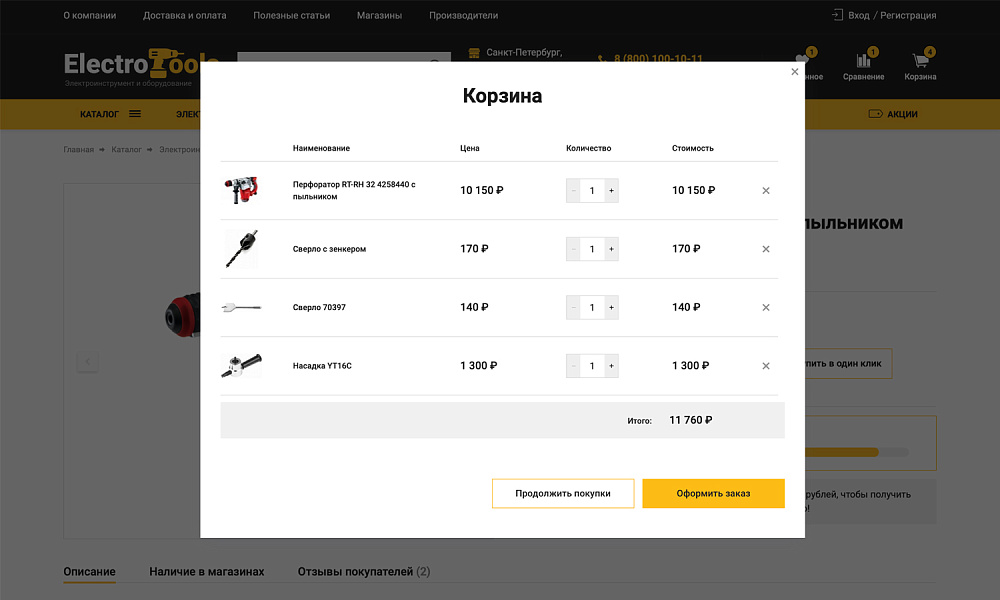Click the location pin icon near Санкт-Петербург

[x=473, y=52]
